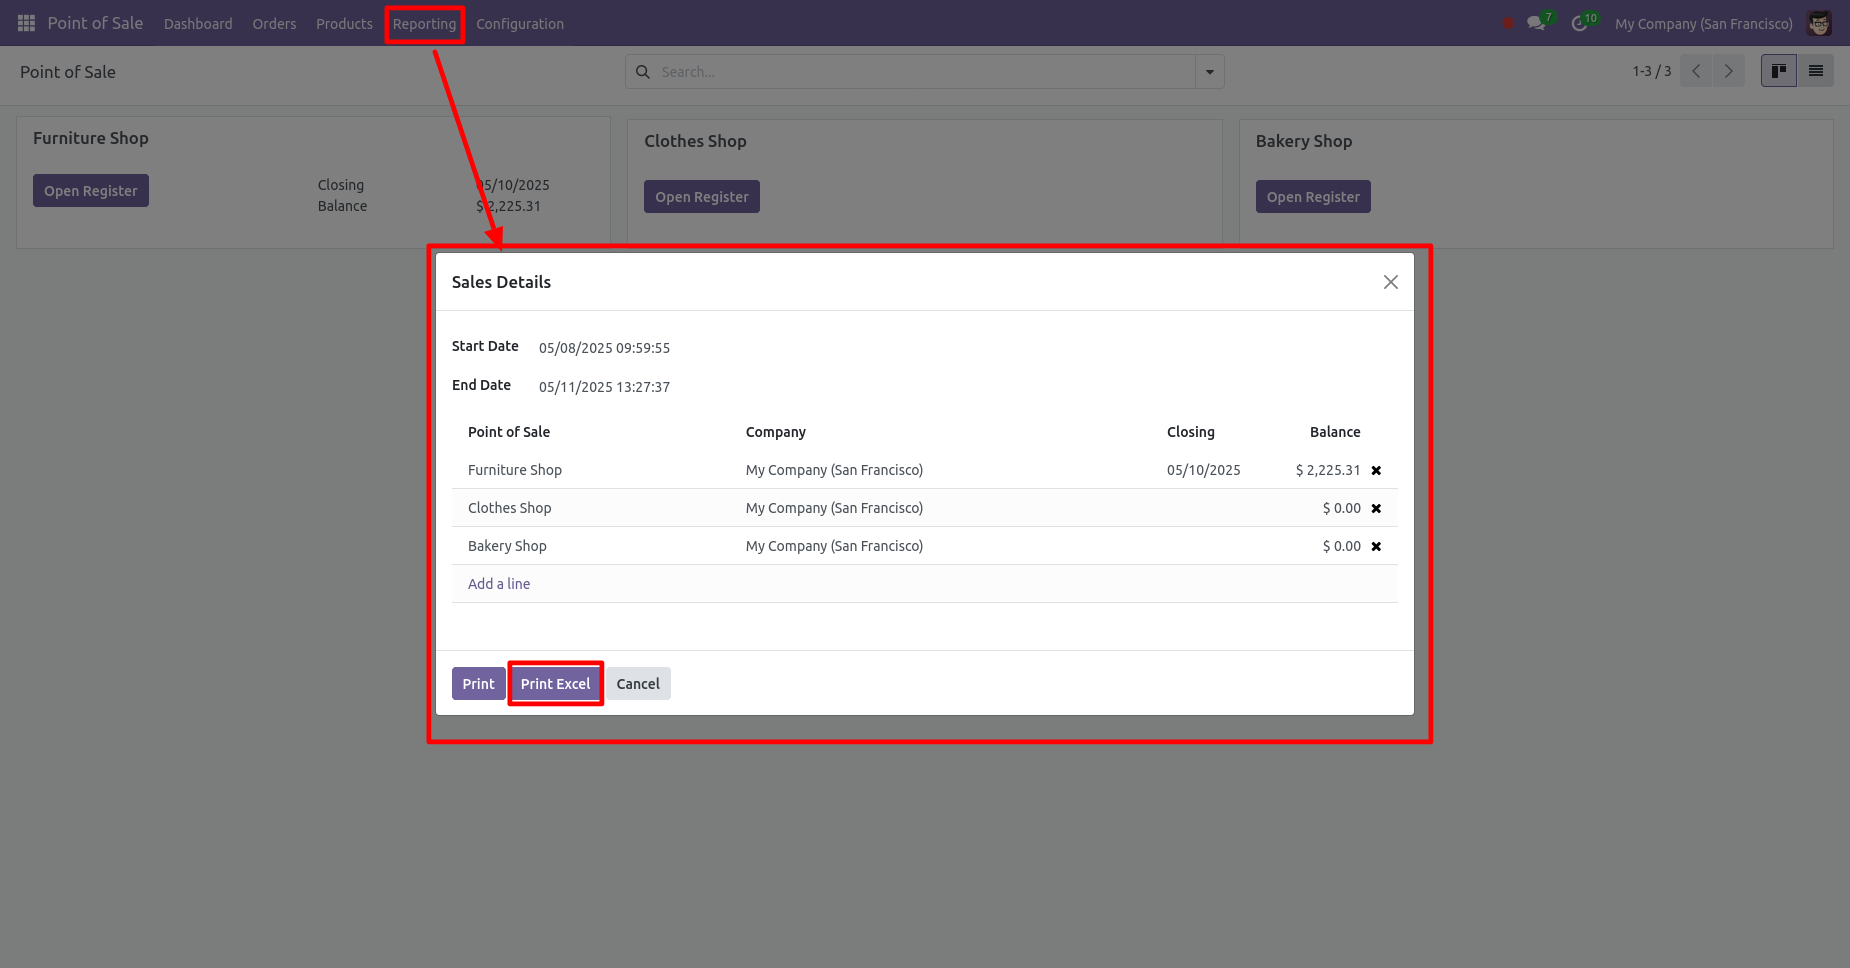Image resolution: width=1850 pixels, height=968 pixels.
Task: Click the Clothes Shop $ 0.00 balance
Action: coord(1342,508)
